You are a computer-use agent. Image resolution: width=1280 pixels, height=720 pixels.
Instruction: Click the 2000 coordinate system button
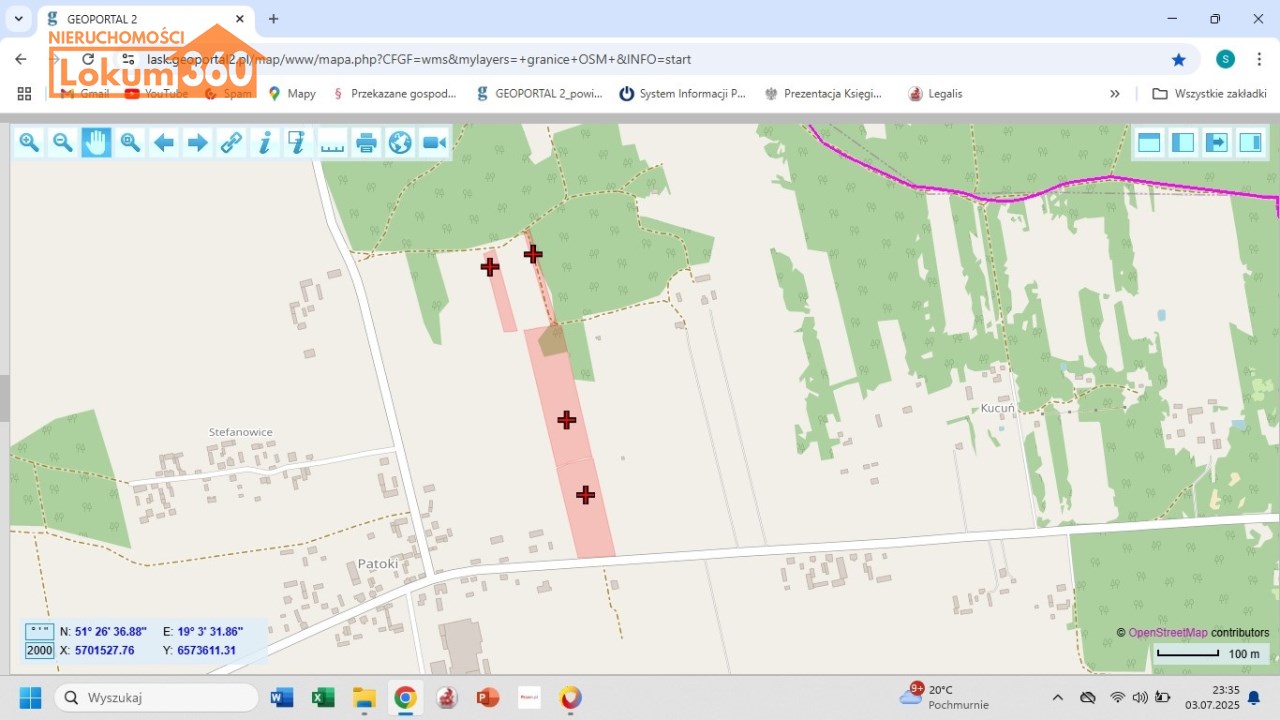click(x=40, y=650)
